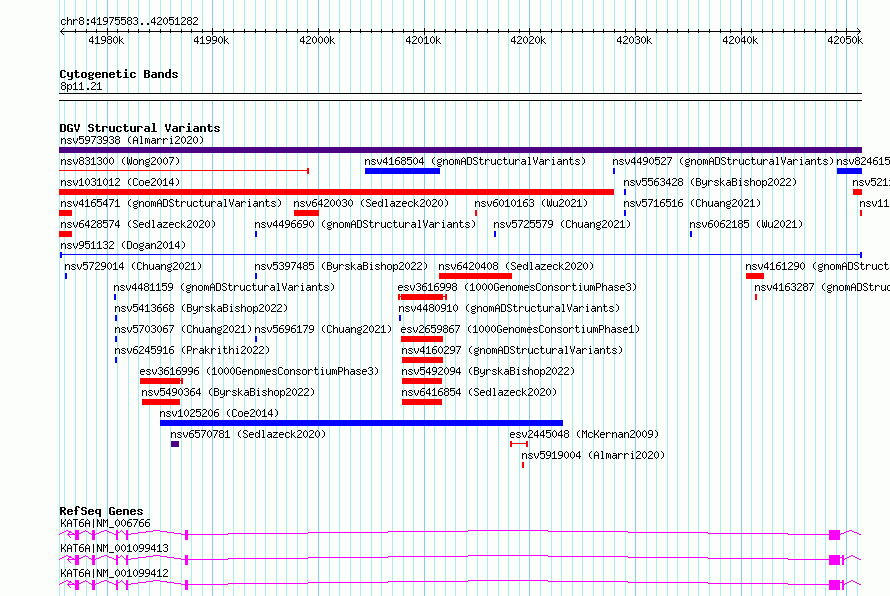This screenshot has width=890, height=596.
Task: Click the DGV Structural Variants track title
Action: (x=140, y=128)
